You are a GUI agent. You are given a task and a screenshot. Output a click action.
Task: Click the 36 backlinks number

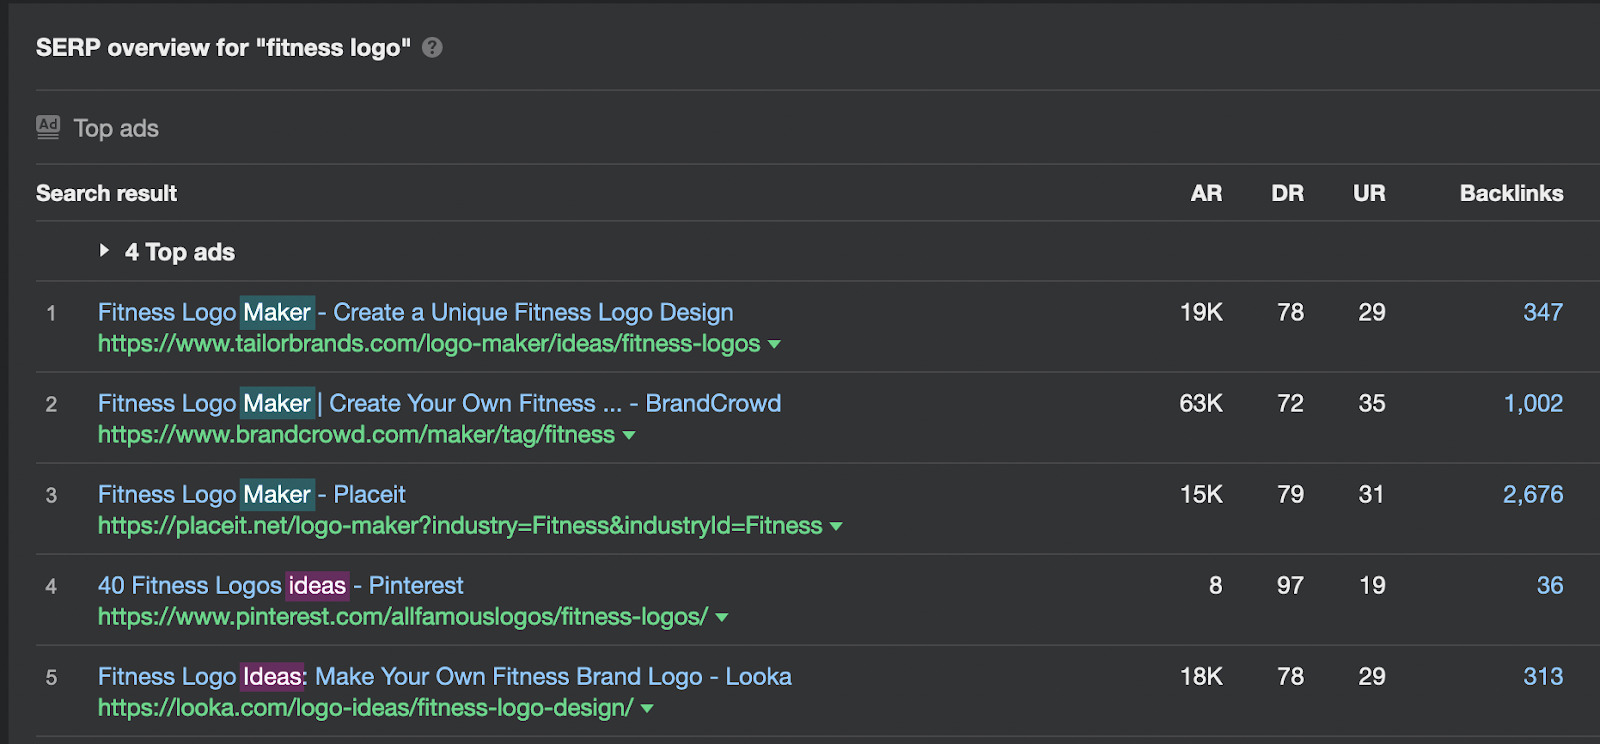1549,585
